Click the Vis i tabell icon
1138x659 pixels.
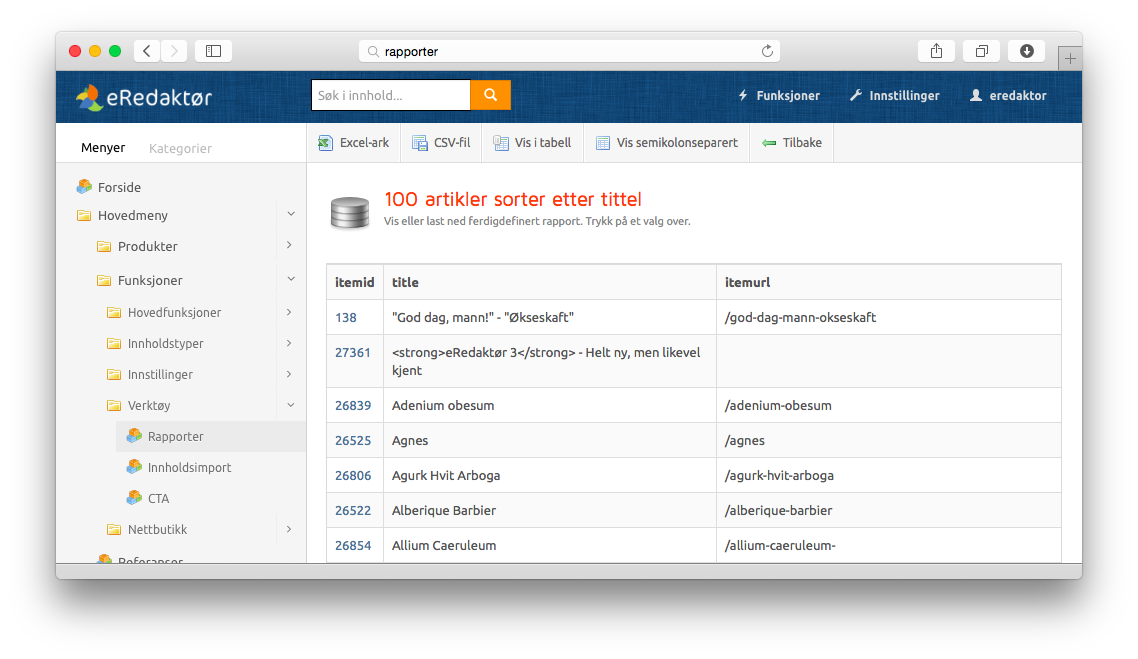[x=501, y=143]
